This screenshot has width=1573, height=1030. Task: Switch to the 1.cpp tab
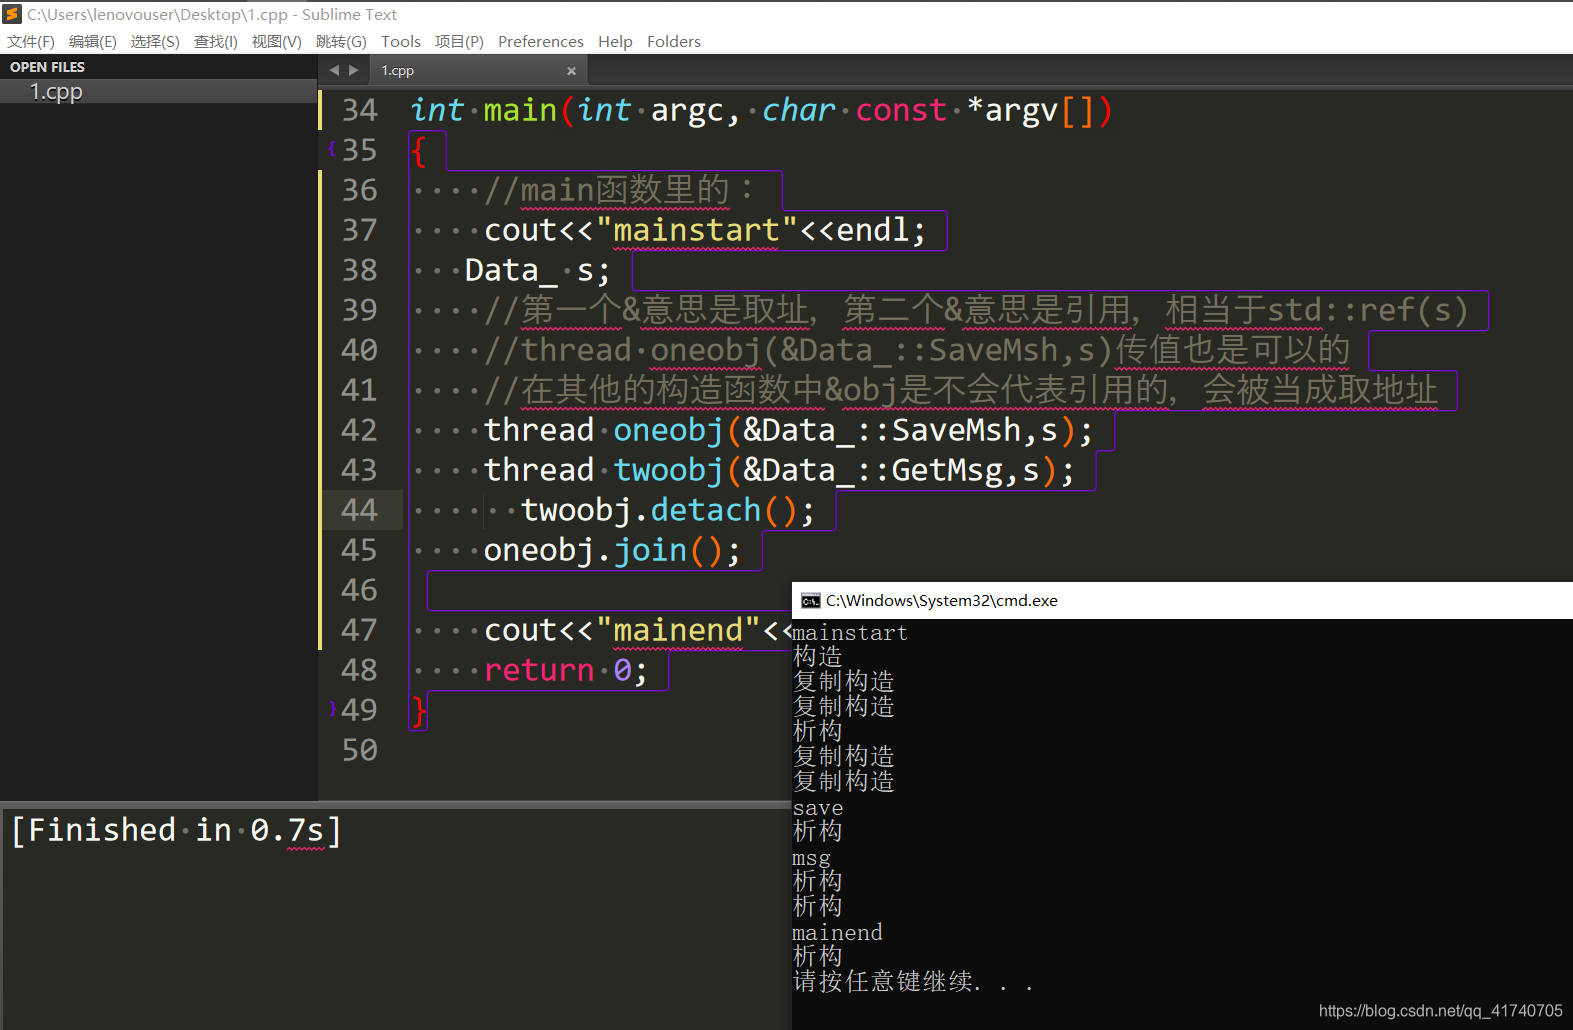pos(478,70)
